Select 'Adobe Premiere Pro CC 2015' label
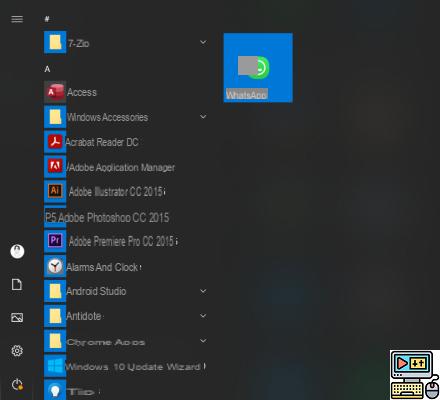 click(x=122, y=241)
